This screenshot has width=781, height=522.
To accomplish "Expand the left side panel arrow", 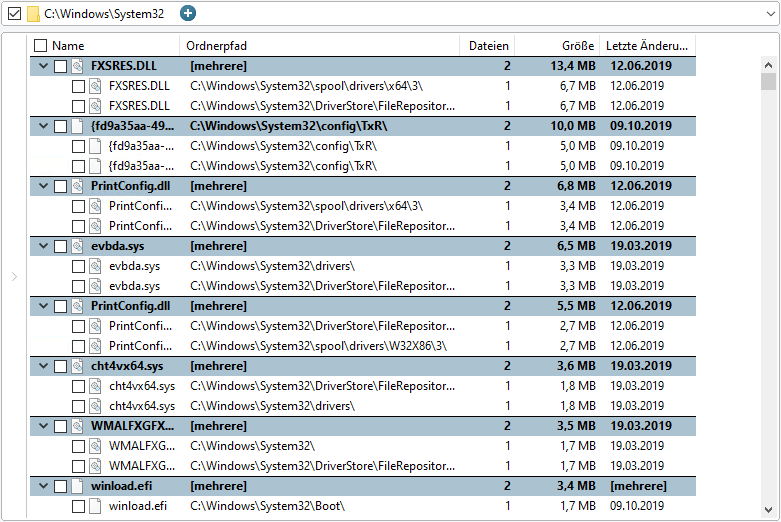I will click(14, 276).
